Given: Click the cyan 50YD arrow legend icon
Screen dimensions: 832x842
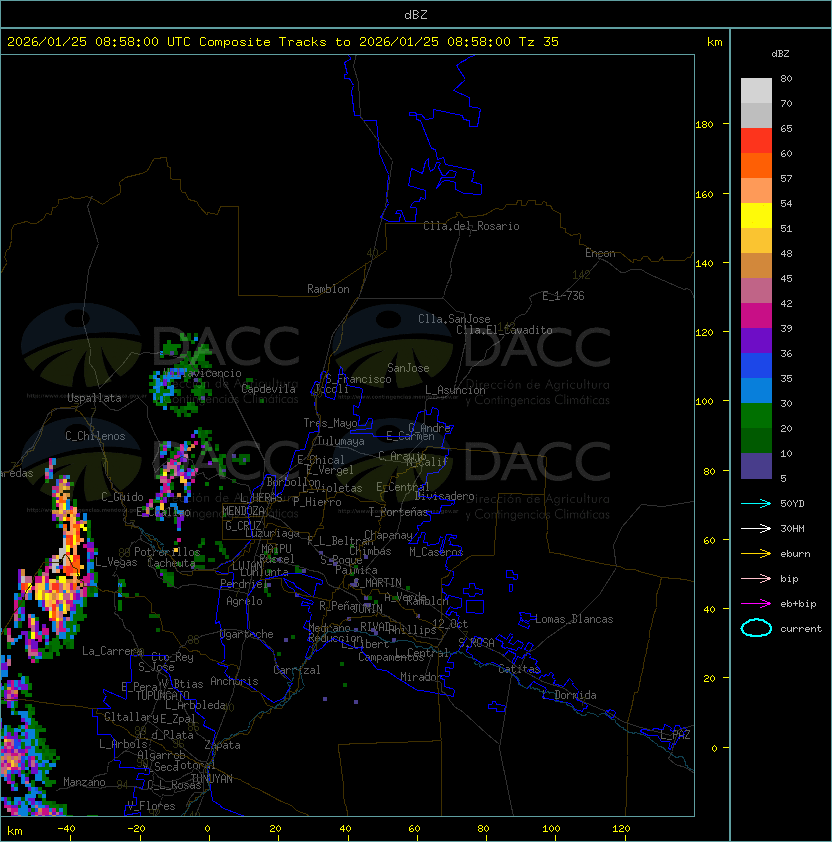Looking at the screenshot, I should (756, 504).
